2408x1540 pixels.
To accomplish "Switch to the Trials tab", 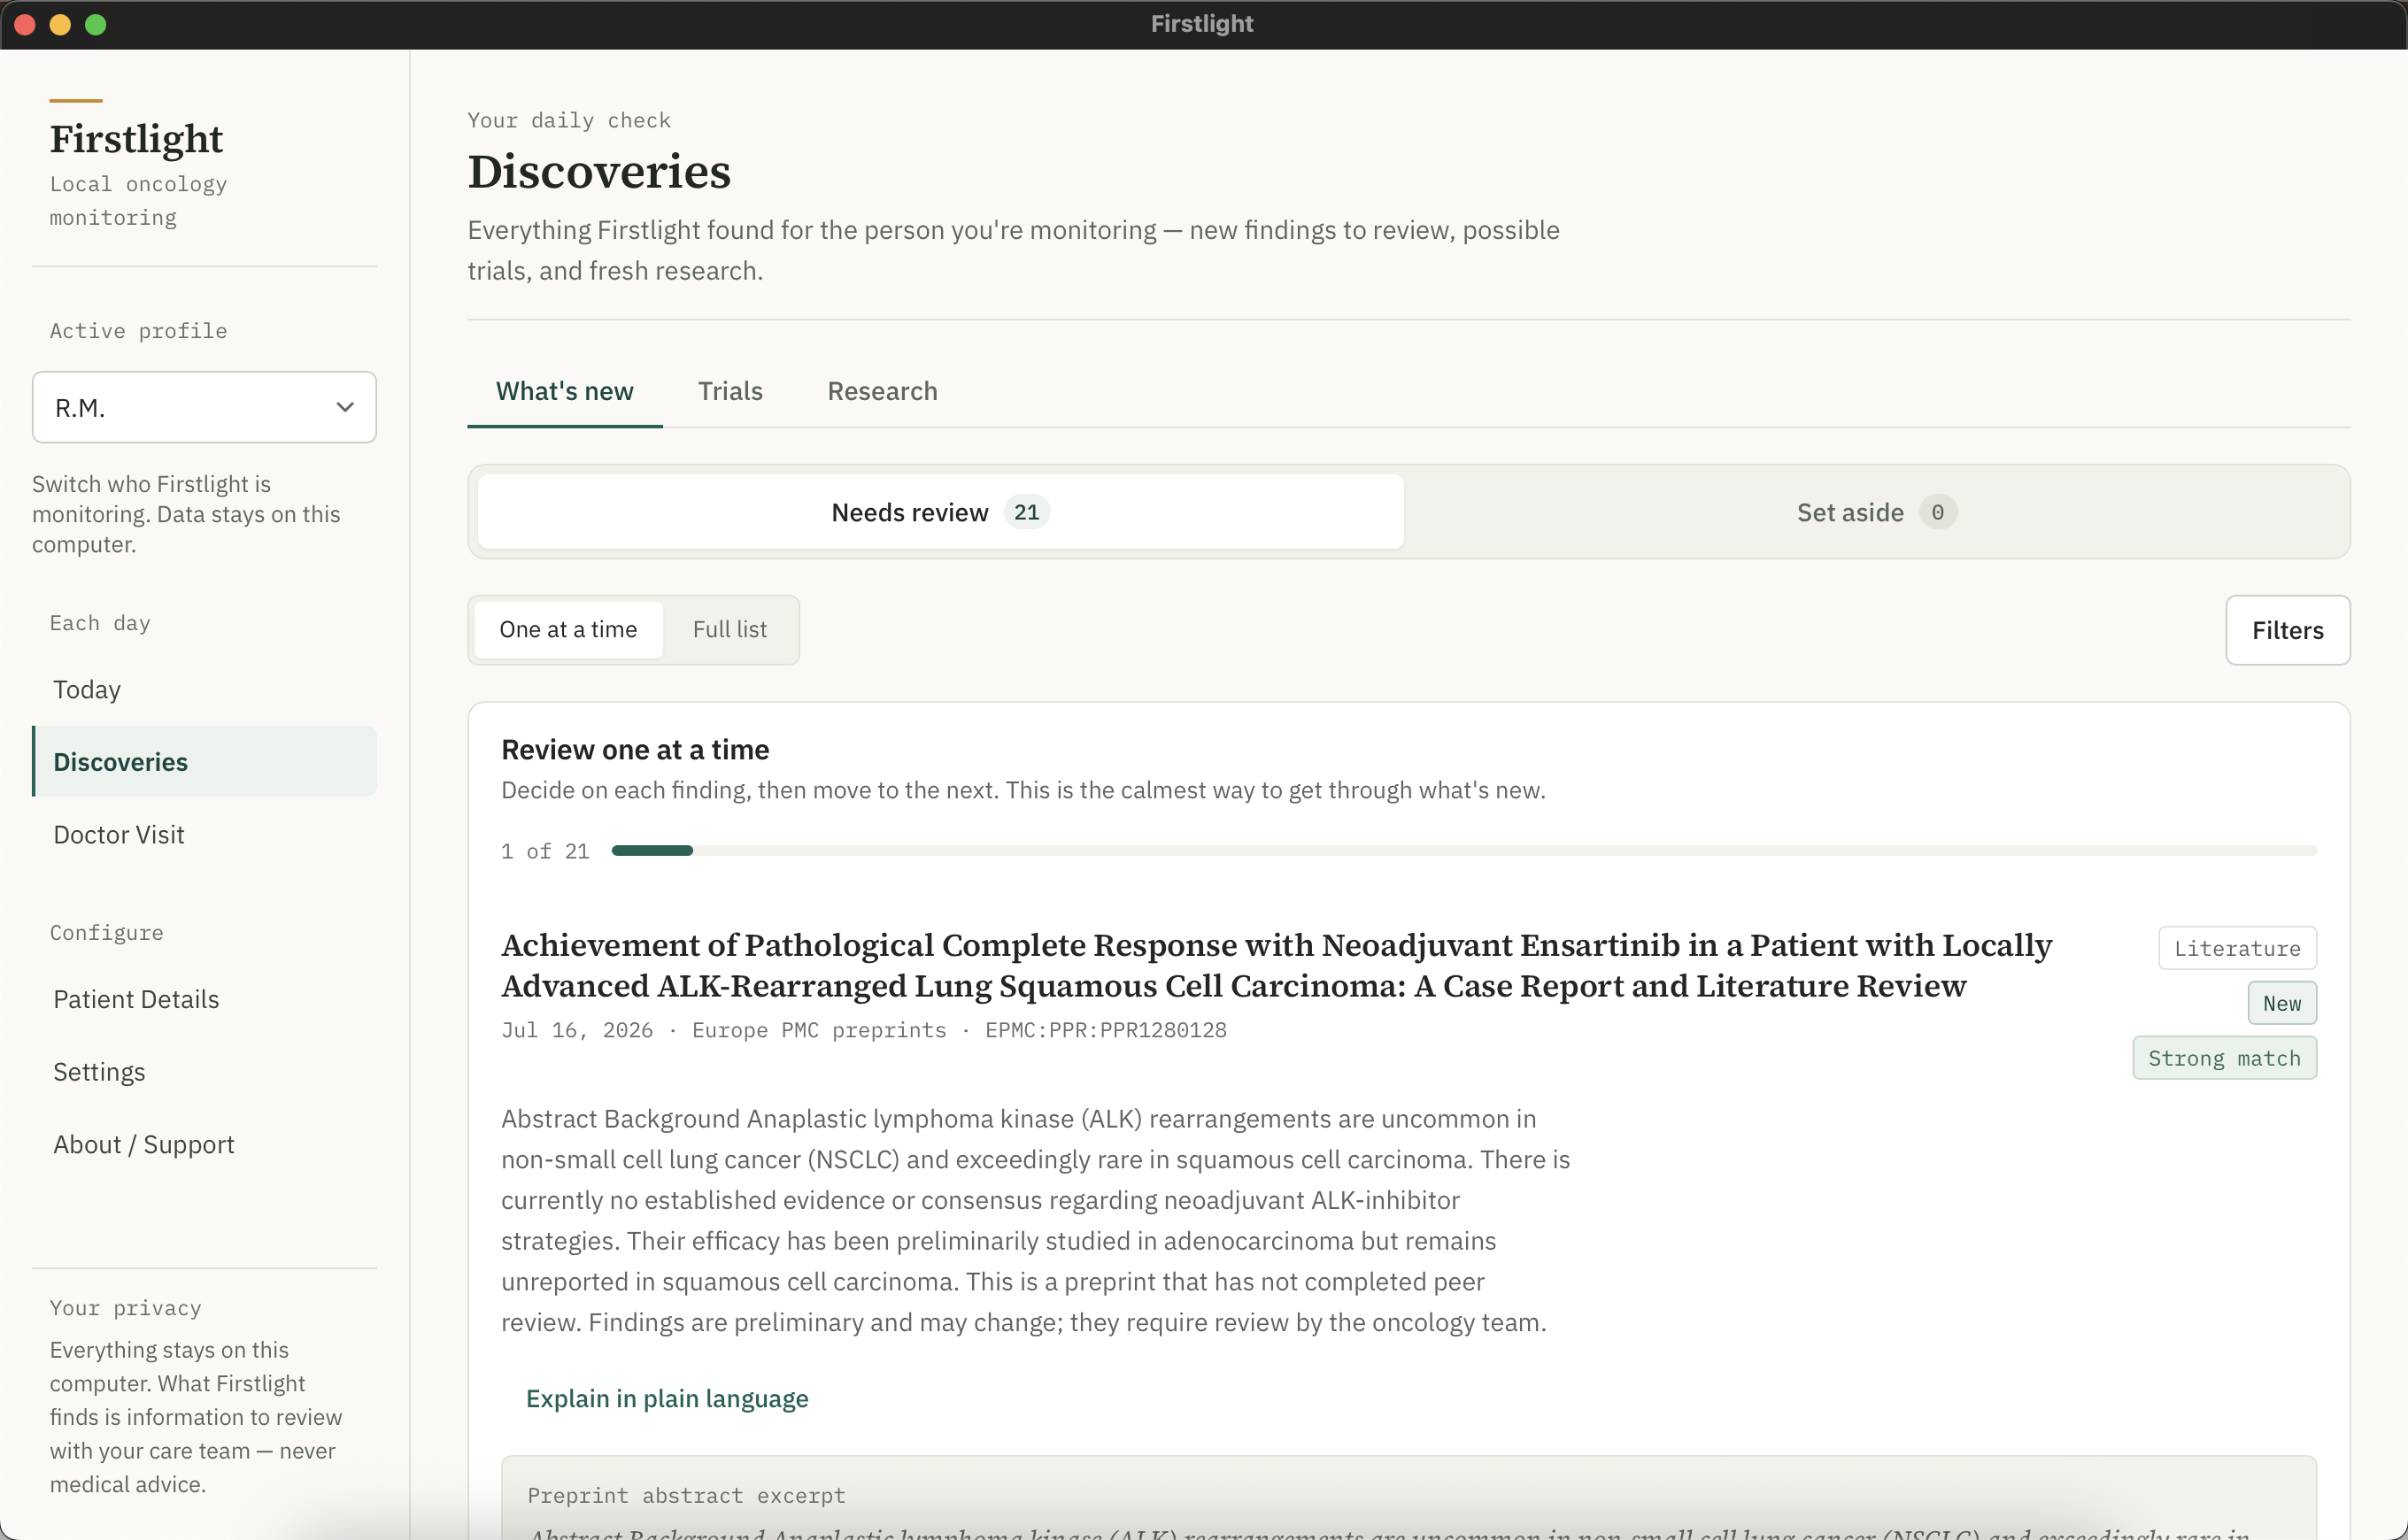I will pos(730,391).
